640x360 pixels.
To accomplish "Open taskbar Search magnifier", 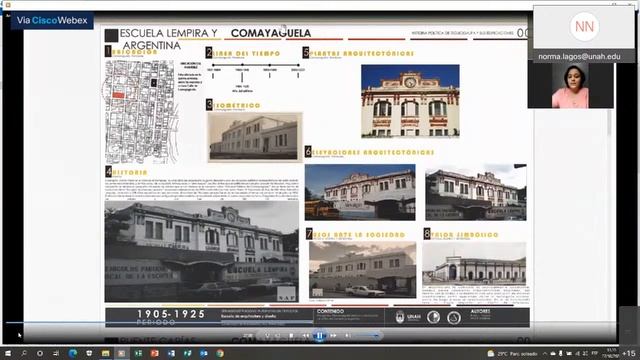I will tap(24, 353).
